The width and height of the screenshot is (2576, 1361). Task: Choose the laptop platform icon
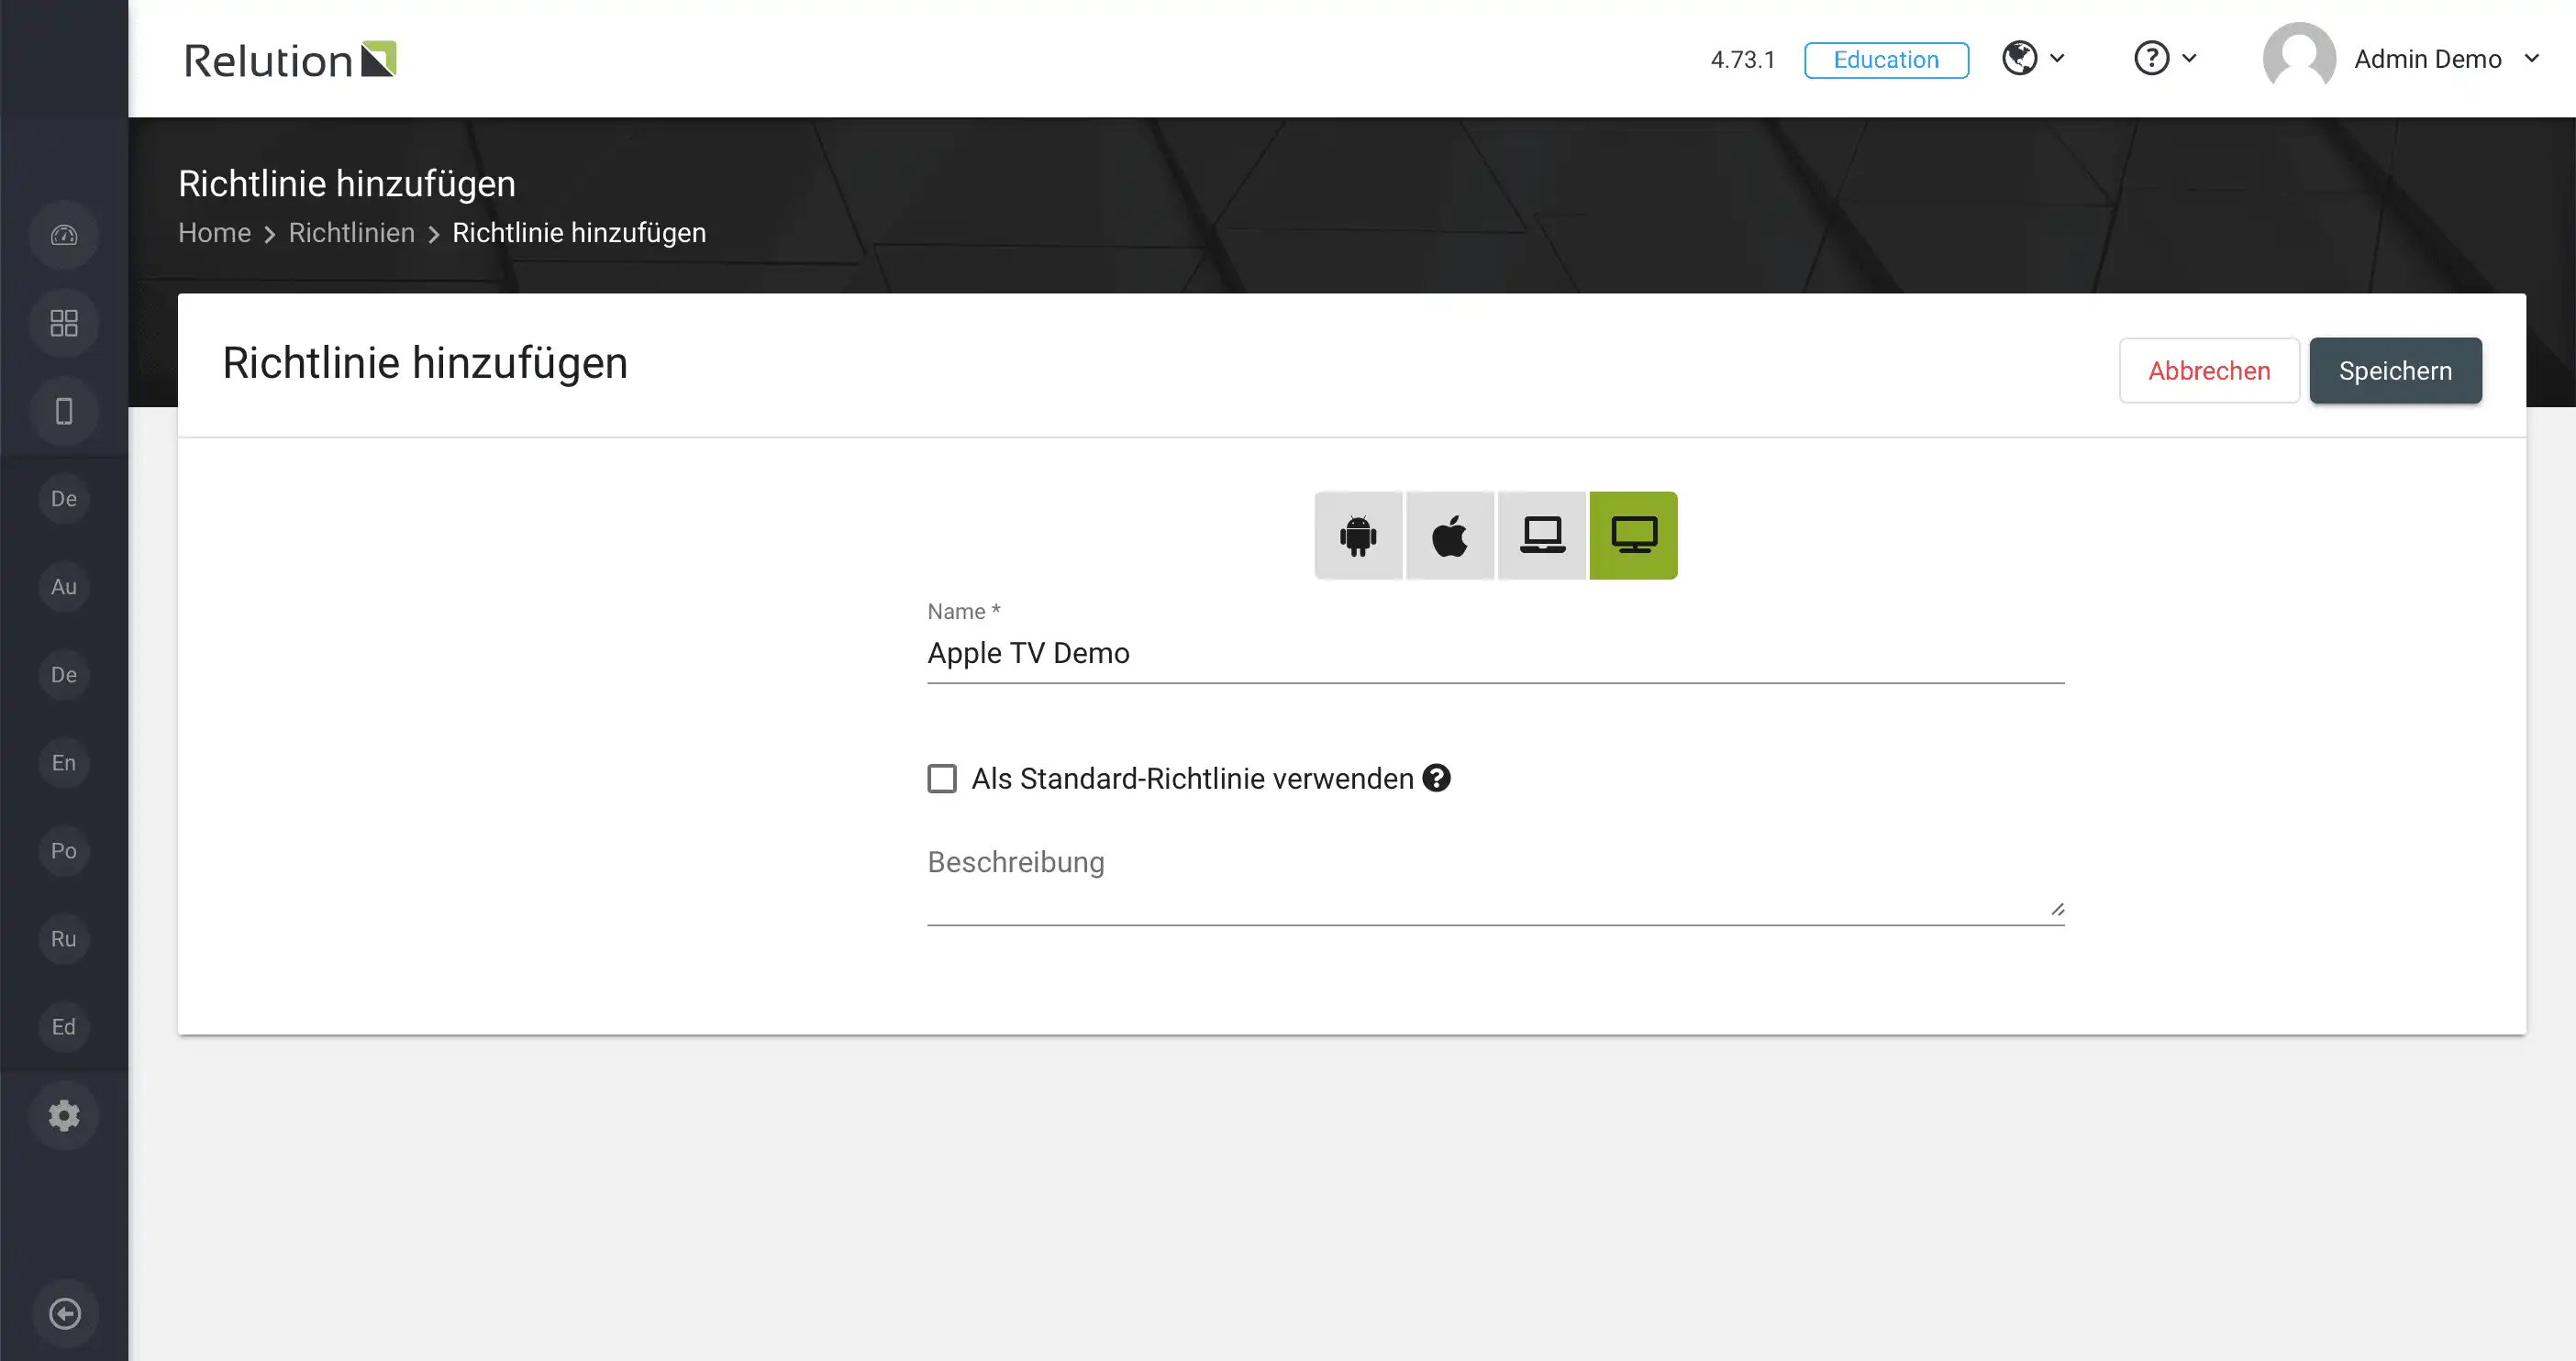1542,535
